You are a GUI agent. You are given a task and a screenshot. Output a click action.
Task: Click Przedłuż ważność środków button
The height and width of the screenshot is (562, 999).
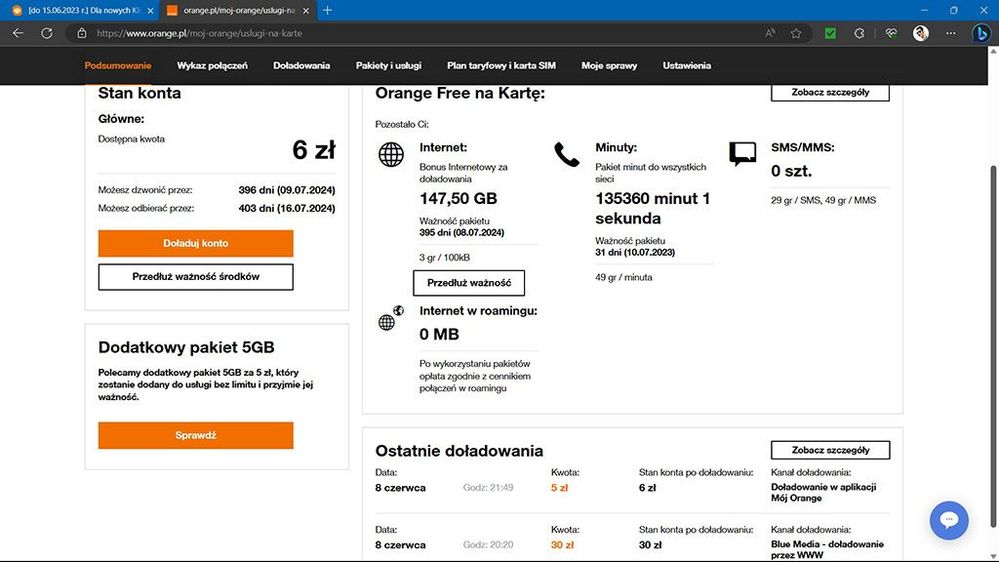[196, 277]
